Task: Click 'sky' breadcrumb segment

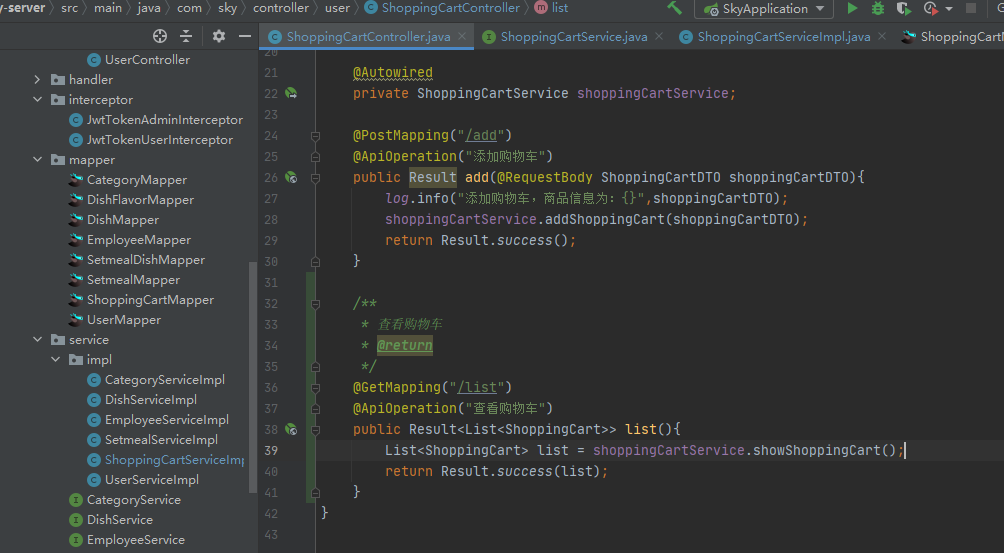Action: (227, 8)
